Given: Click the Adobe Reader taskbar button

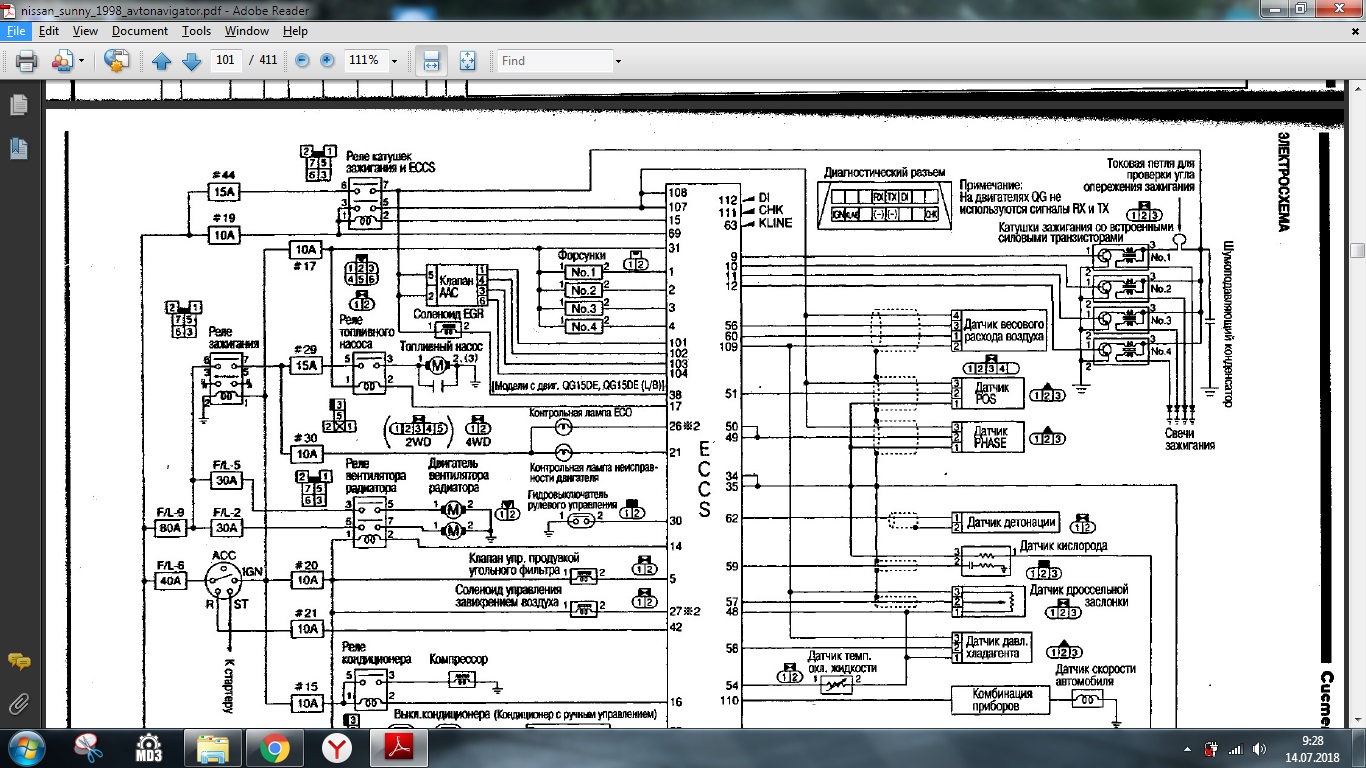Looking at the screenshot, I should [x=398, y=748].
